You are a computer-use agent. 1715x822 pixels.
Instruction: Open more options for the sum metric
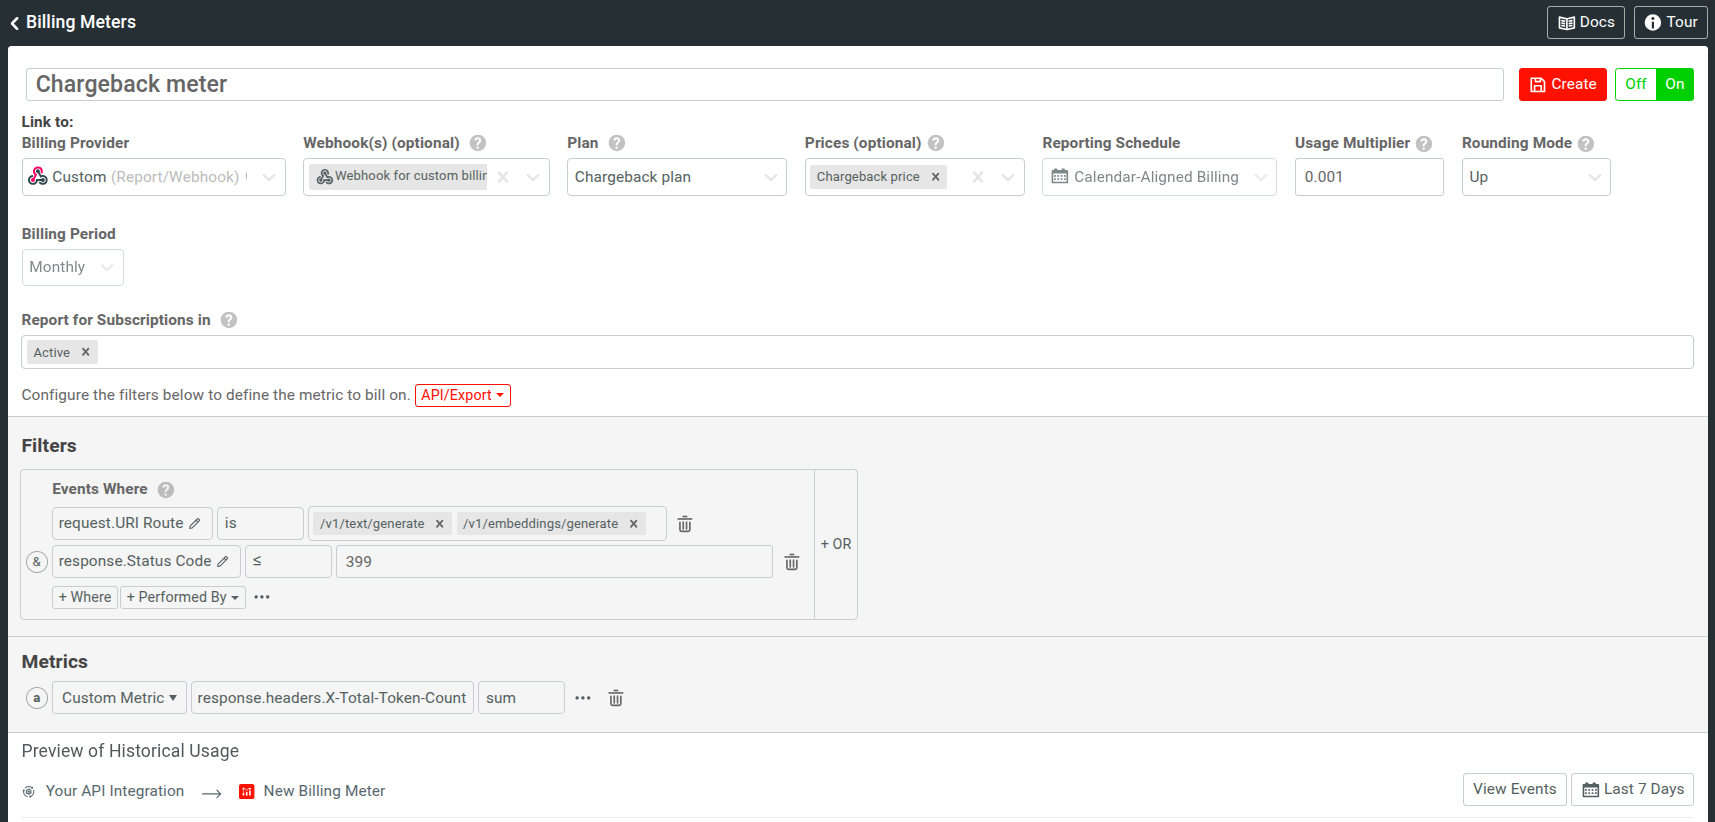tap(583, 698)
